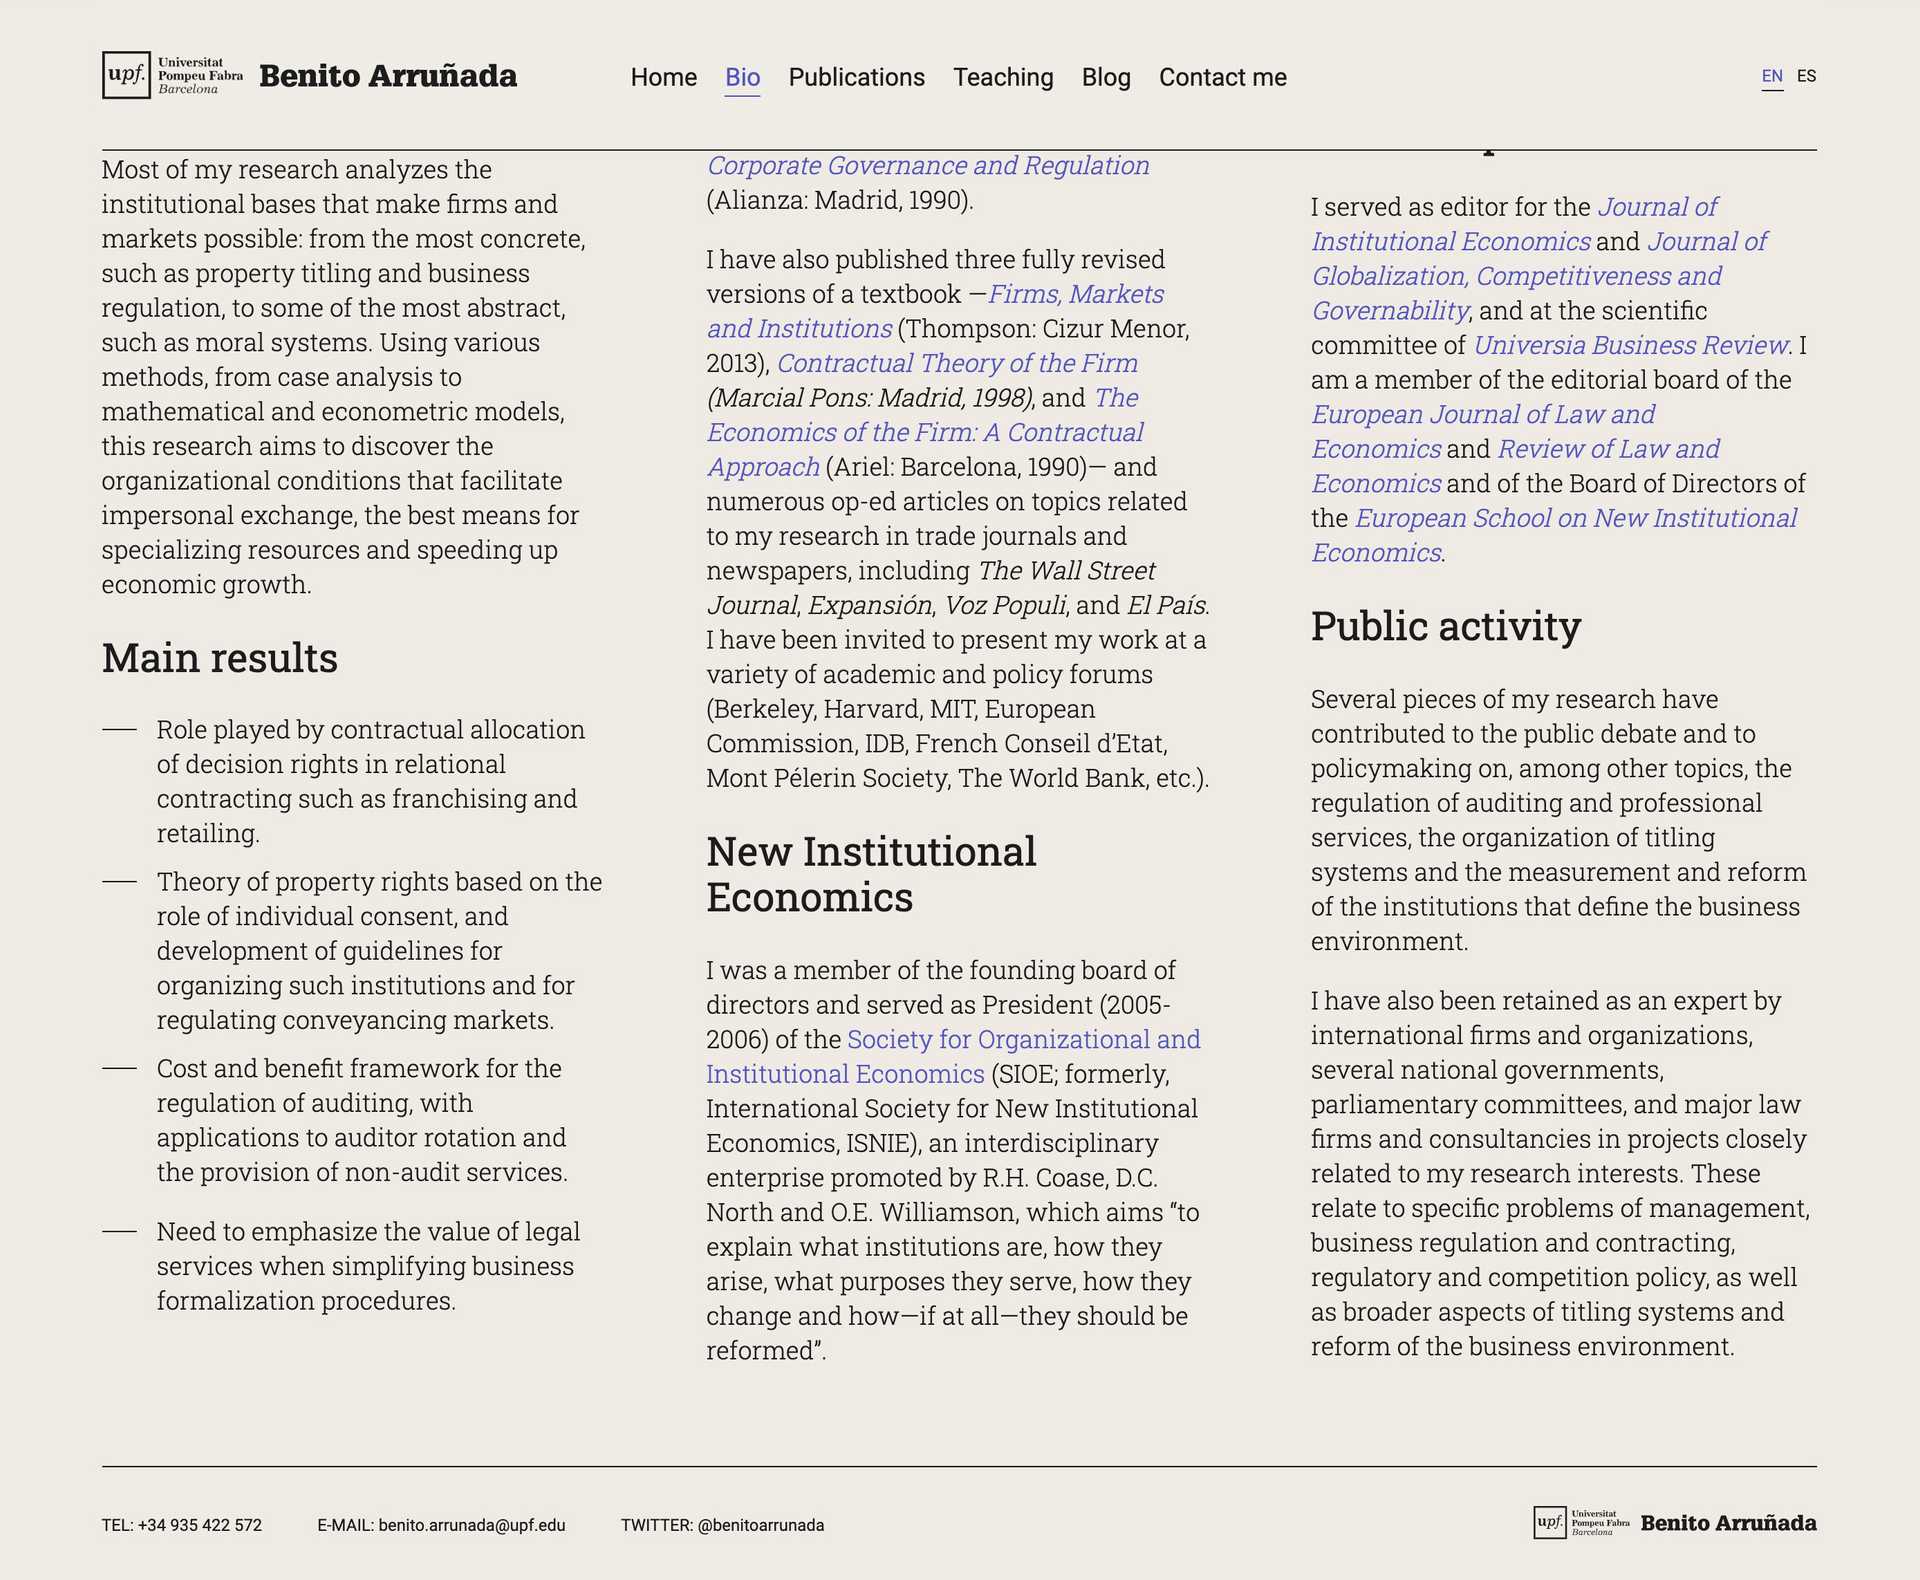Image resolution: width=1920 pixels, height=1580 pixels.
Task: Open the Contact me menu item
Action: [1223, 77]
